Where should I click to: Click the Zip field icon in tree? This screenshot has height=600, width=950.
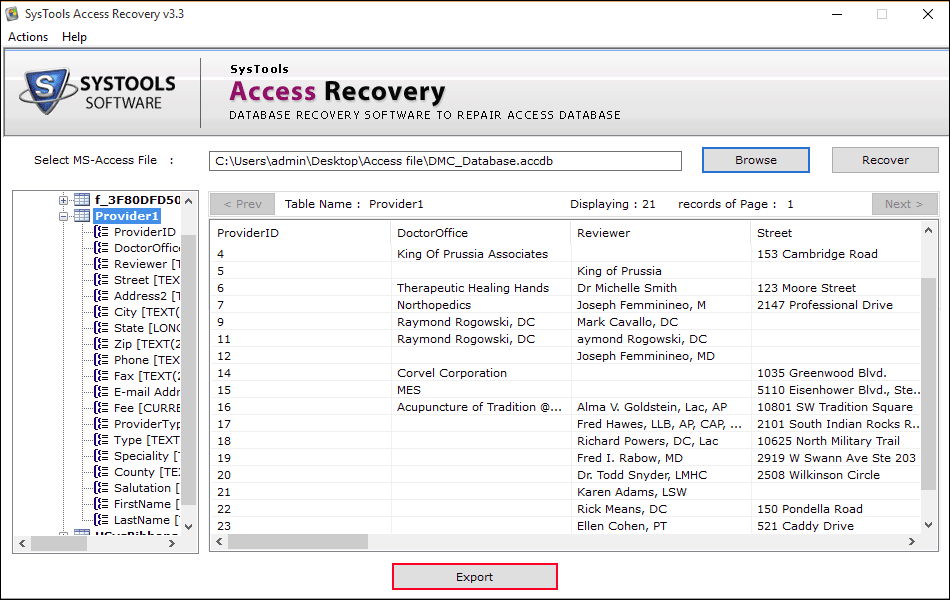[101, 344]
